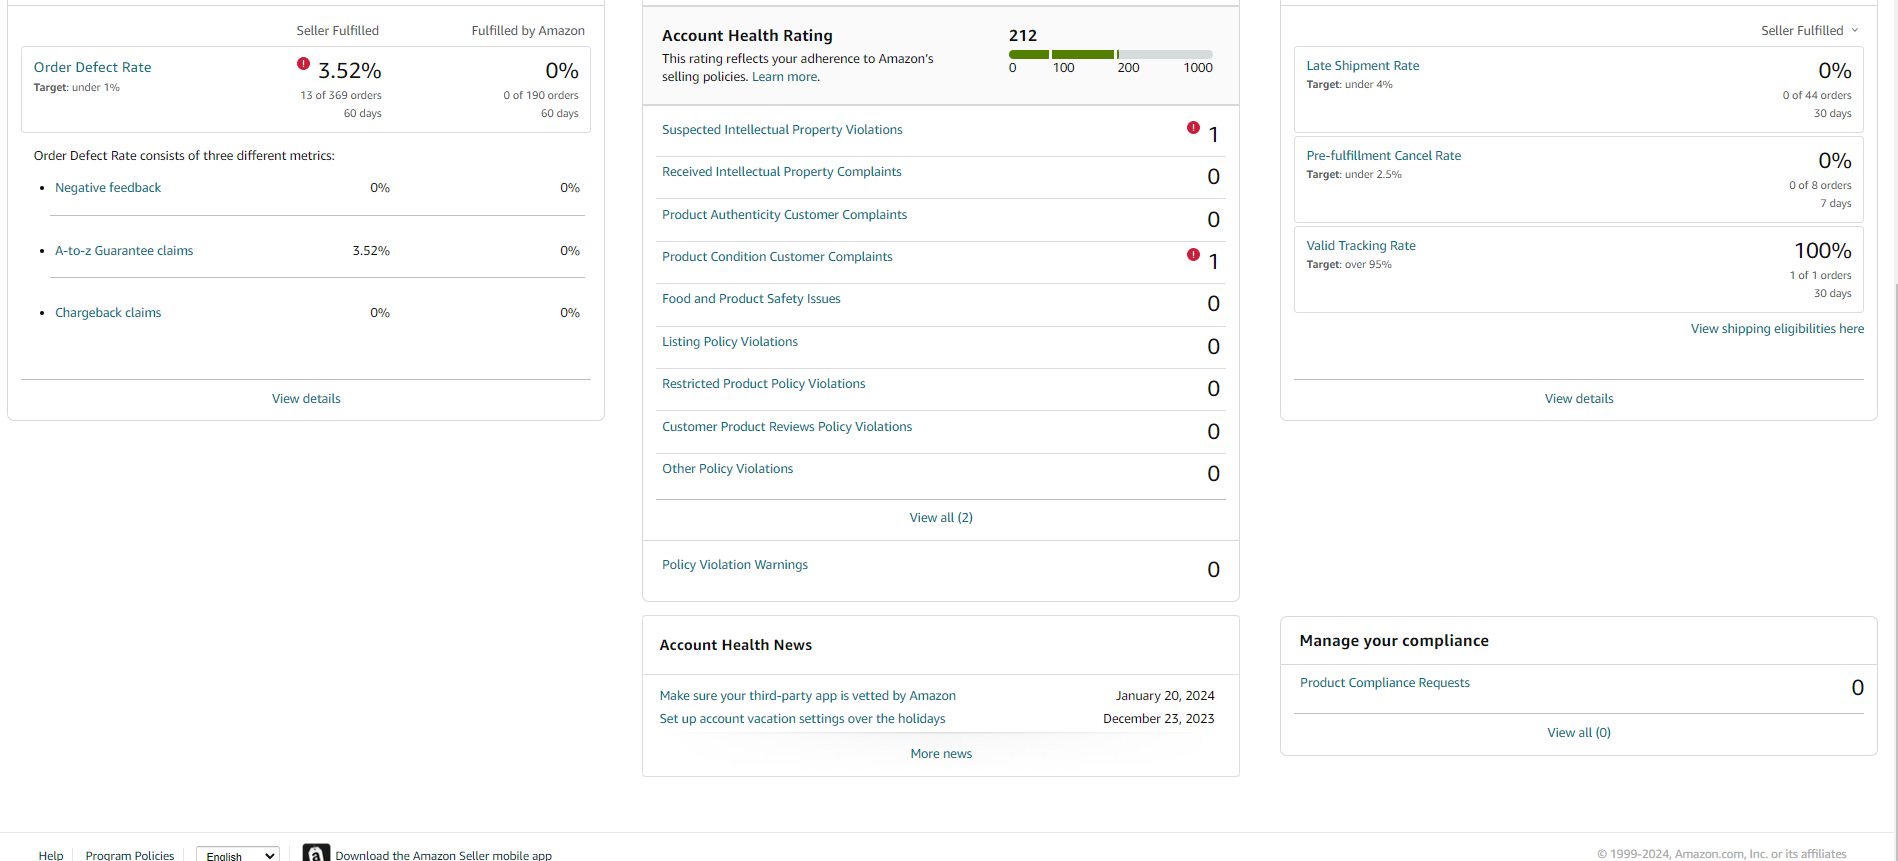Open Program Policies footer link
1898x861 pixels.
click(x=130, y=855)
